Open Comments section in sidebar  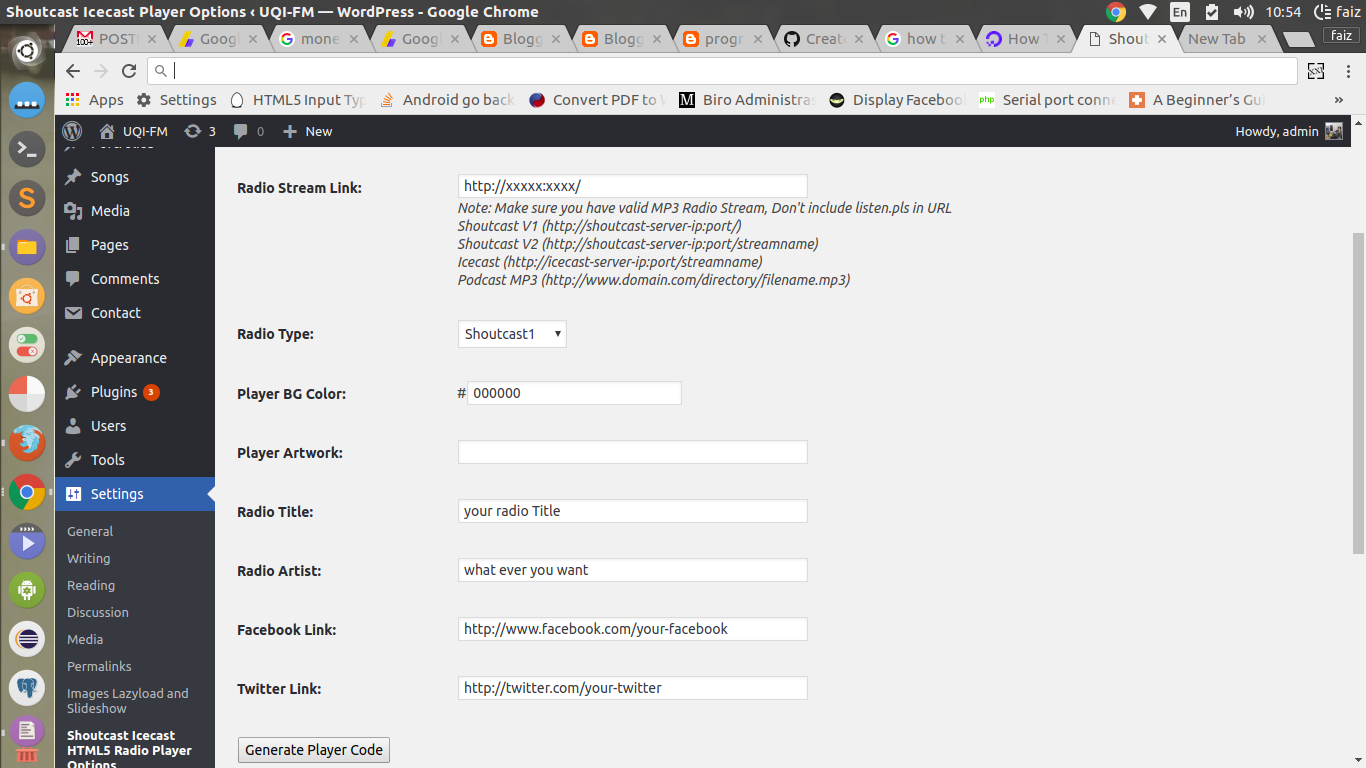[125, 279]
